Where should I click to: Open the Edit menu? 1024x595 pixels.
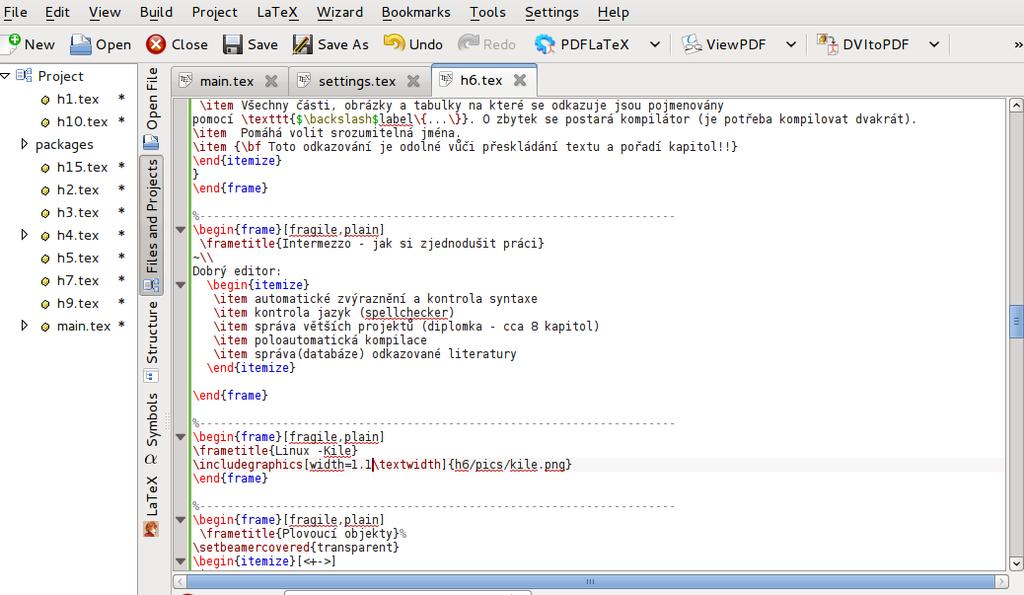coord(57,12)
